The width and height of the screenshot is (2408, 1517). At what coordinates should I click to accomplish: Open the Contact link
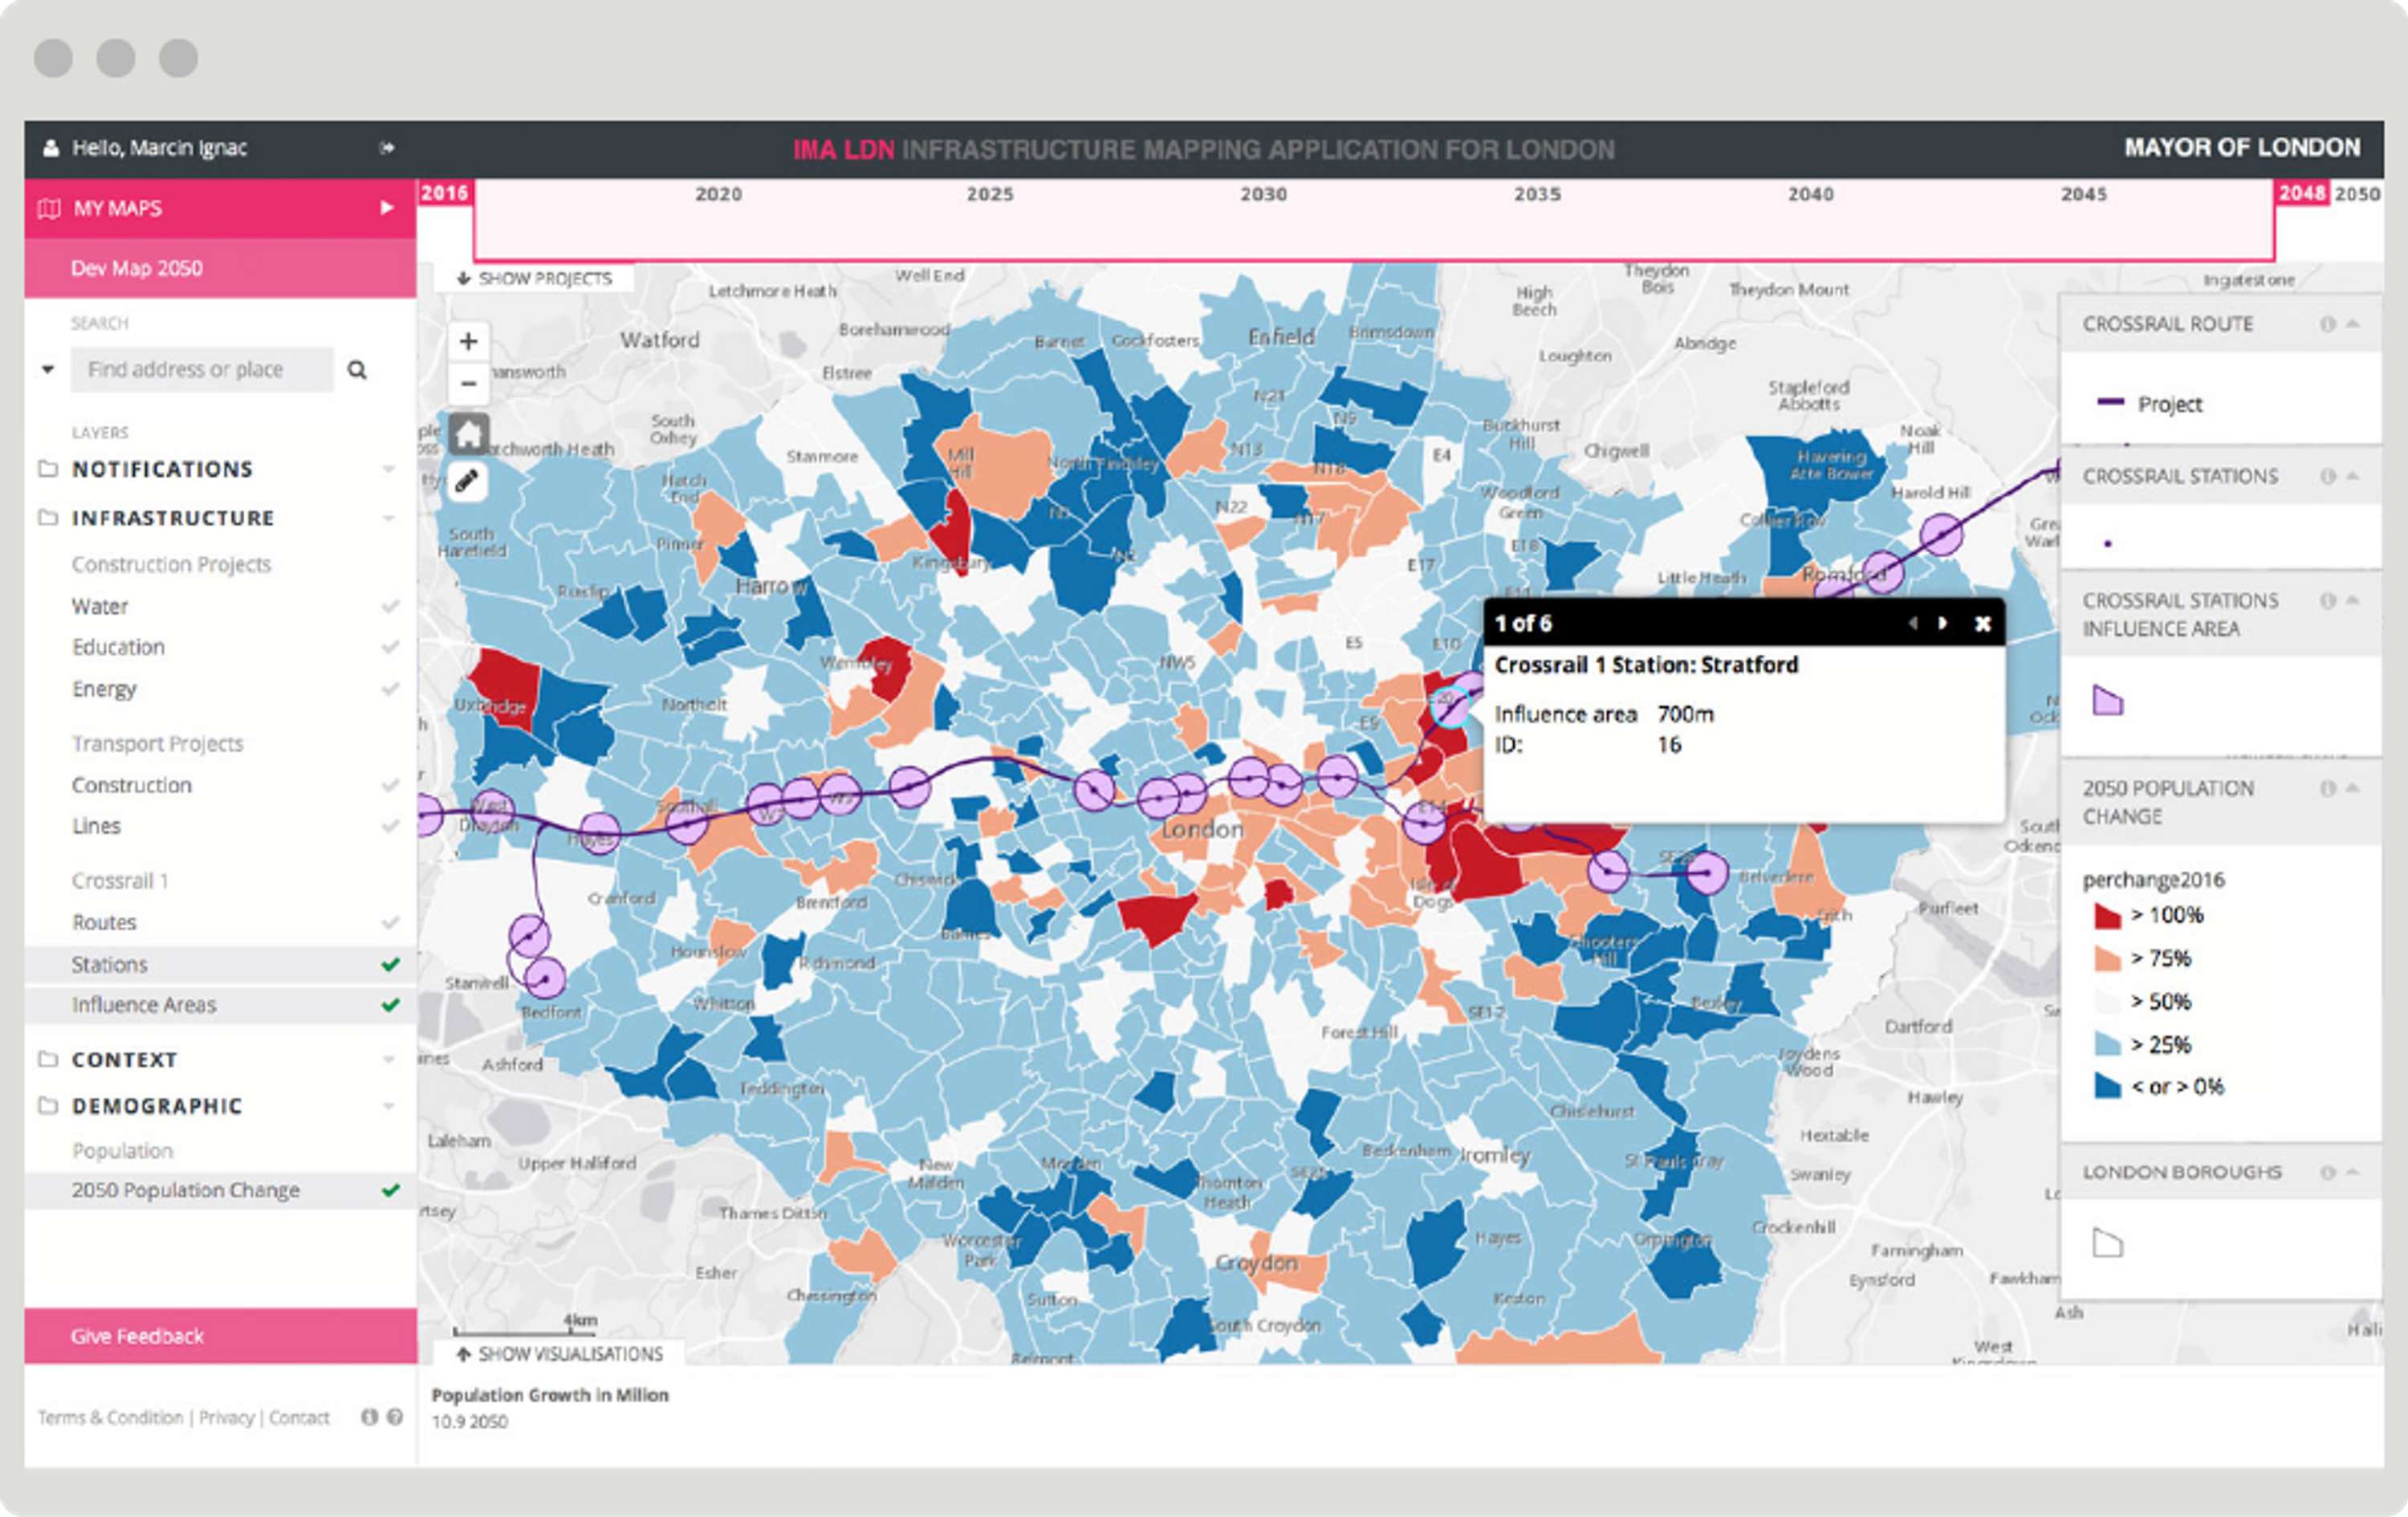pyautogui.click(x=299, y=1417)
